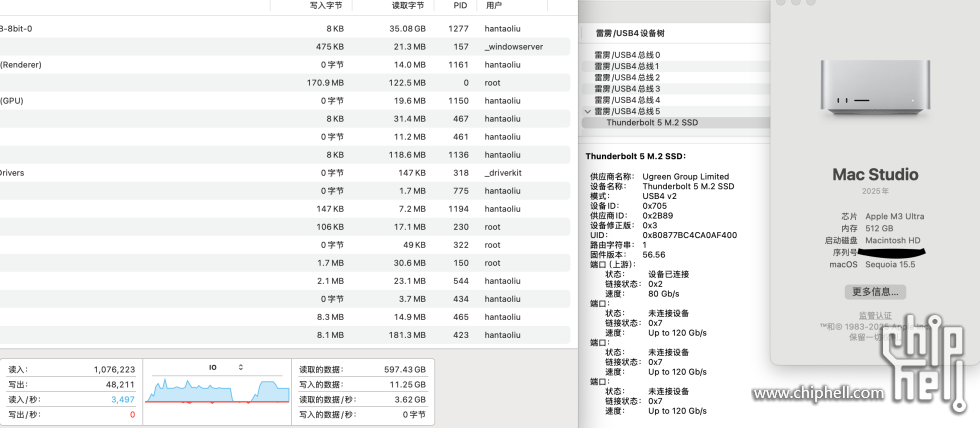Click the Macintosh HD startup disk

coord(892,241)
